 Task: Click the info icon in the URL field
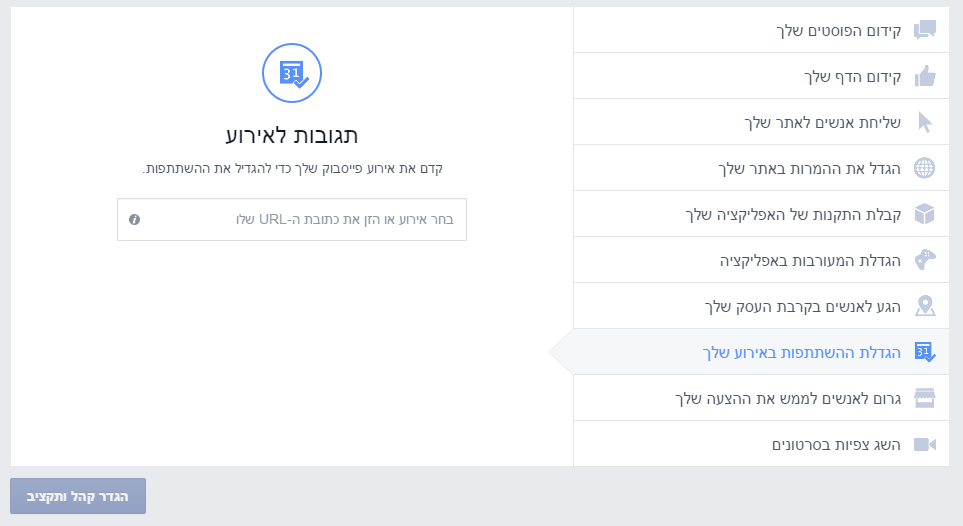(x=134, y=219)
